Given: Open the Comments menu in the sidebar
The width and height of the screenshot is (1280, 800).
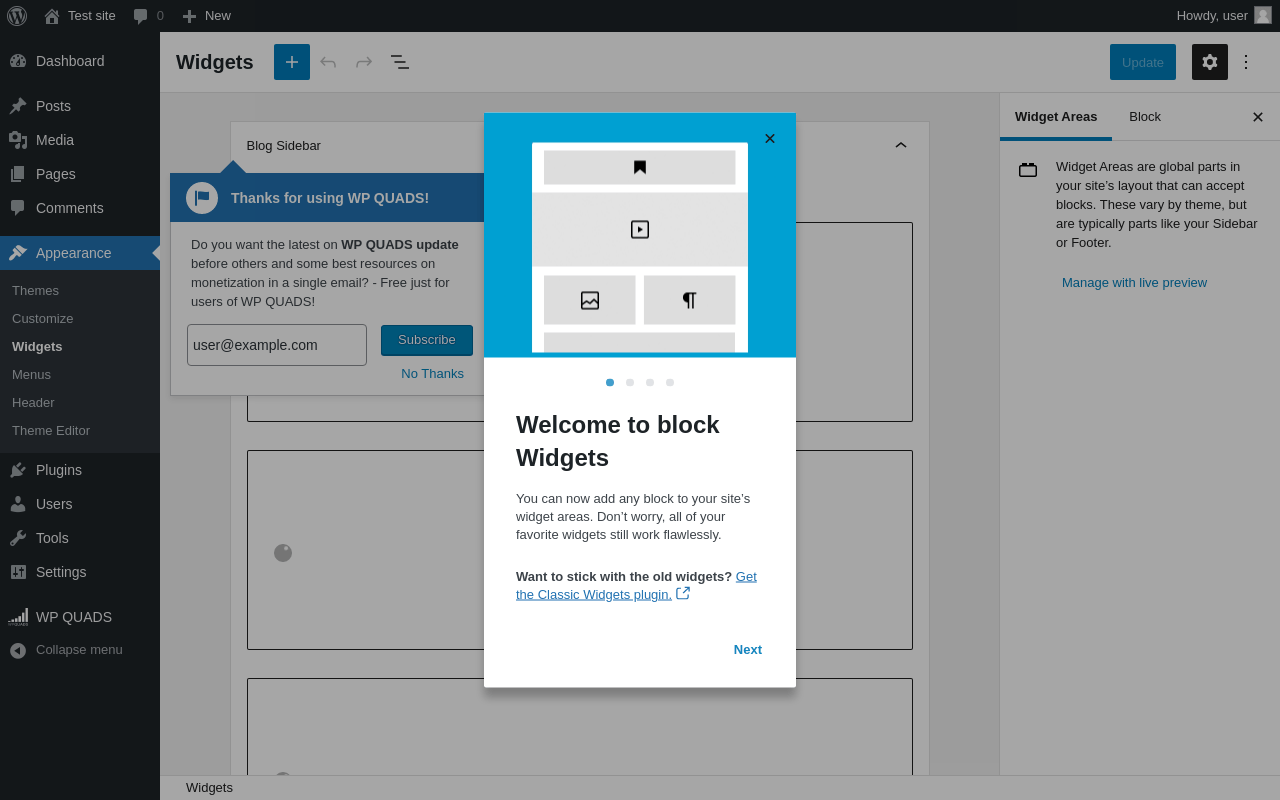Looking at the screenshot, I should pyautogui.click(x=80, y=208).
